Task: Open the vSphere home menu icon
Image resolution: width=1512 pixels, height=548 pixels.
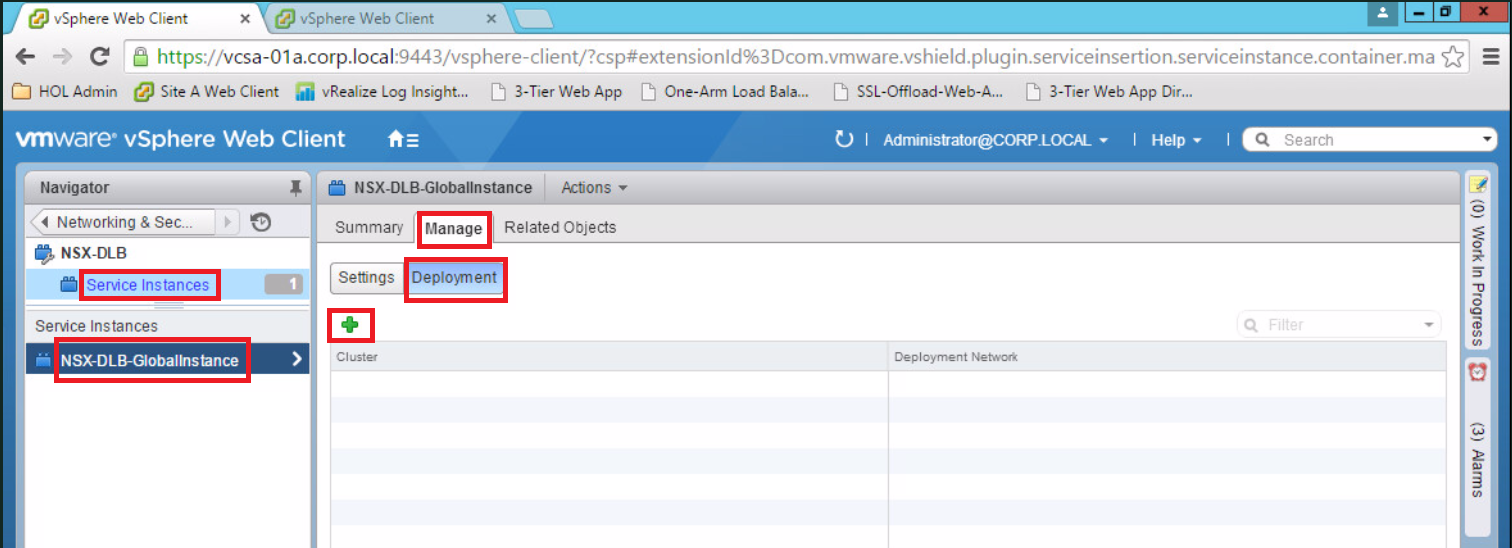Action: (403, 140)
